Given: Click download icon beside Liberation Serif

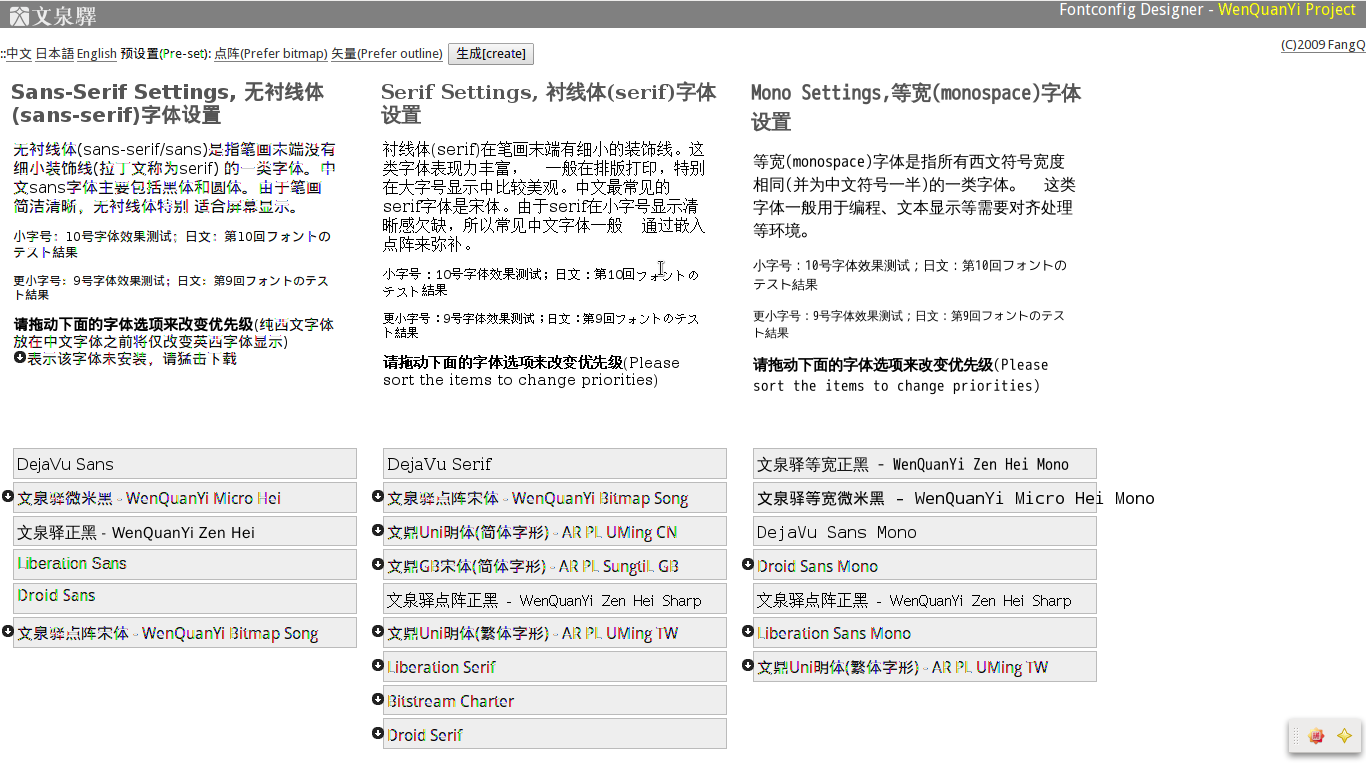Looking at the screenshot, I should point(378,665).
